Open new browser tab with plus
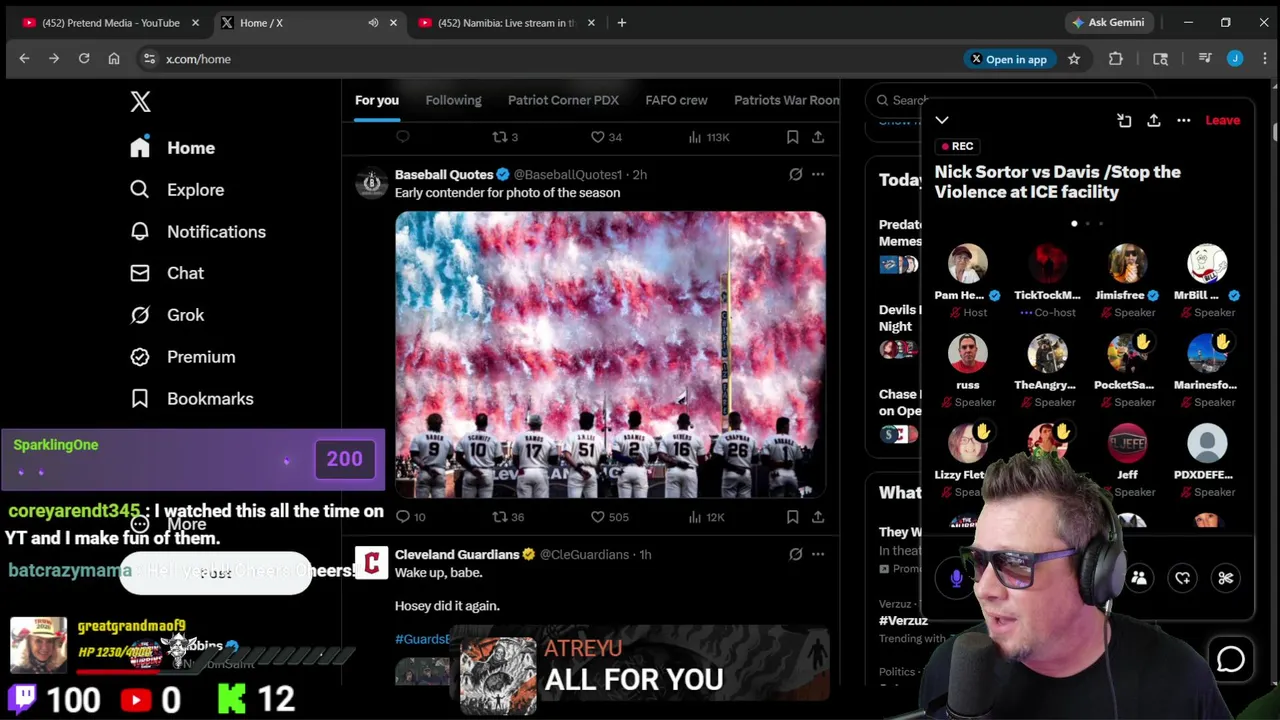The image size is (1280, 720). tap(622, 23)
